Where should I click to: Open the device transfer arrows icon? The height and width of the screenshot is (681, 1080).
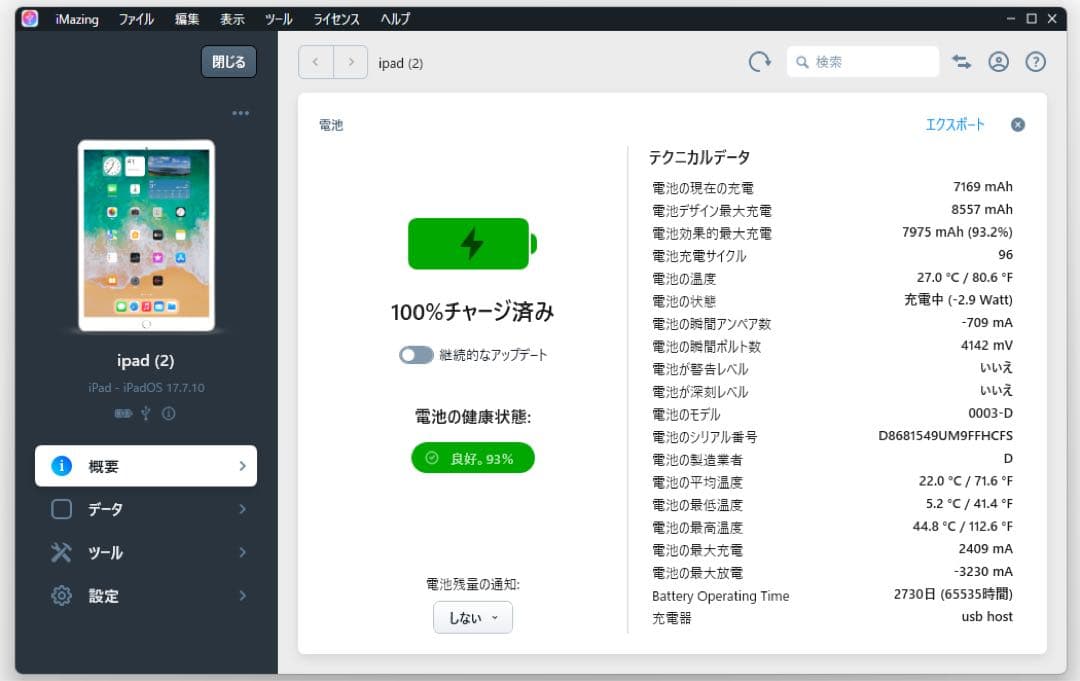pyautogui.click(x=961, y=61)
